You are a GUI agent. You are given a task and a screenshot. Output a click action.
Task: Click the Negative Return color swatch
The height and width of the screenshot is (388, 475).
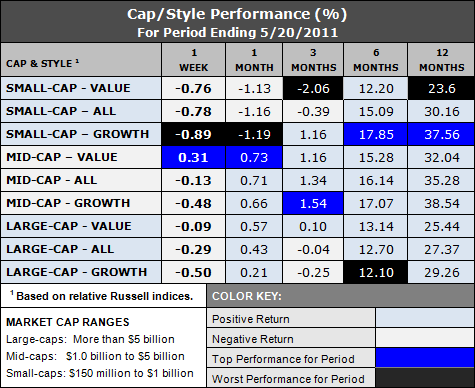coord(425,338)
